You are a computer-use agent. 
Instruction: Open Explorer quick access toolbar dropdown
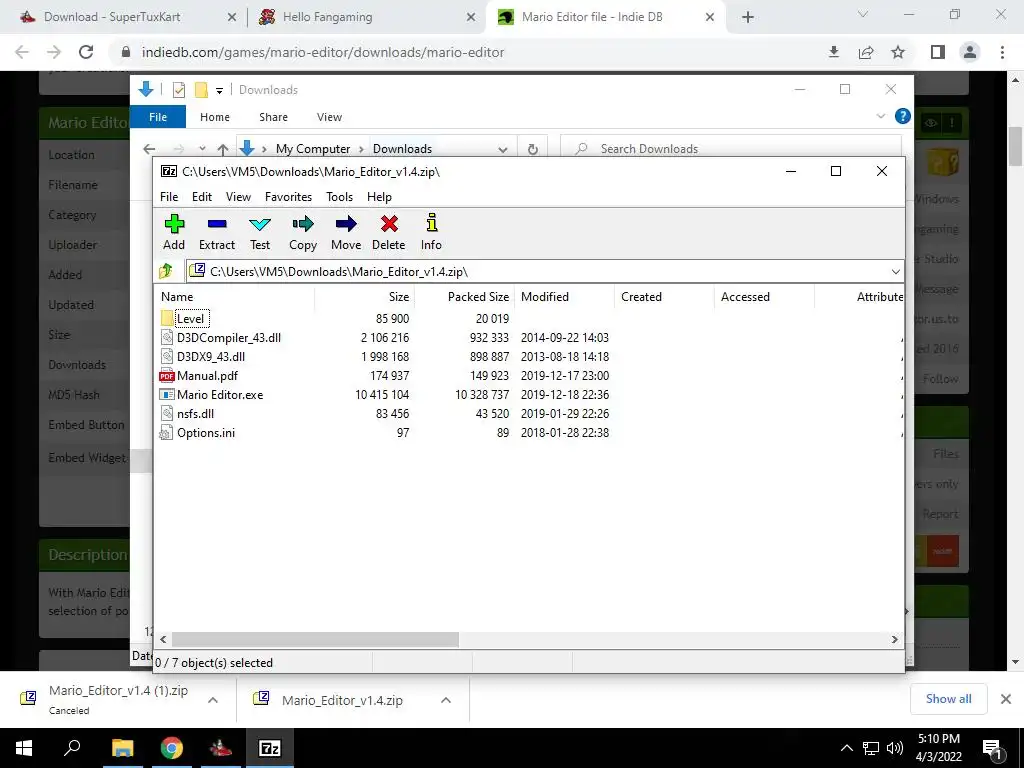pyautogui.click(x=219, y=91)
